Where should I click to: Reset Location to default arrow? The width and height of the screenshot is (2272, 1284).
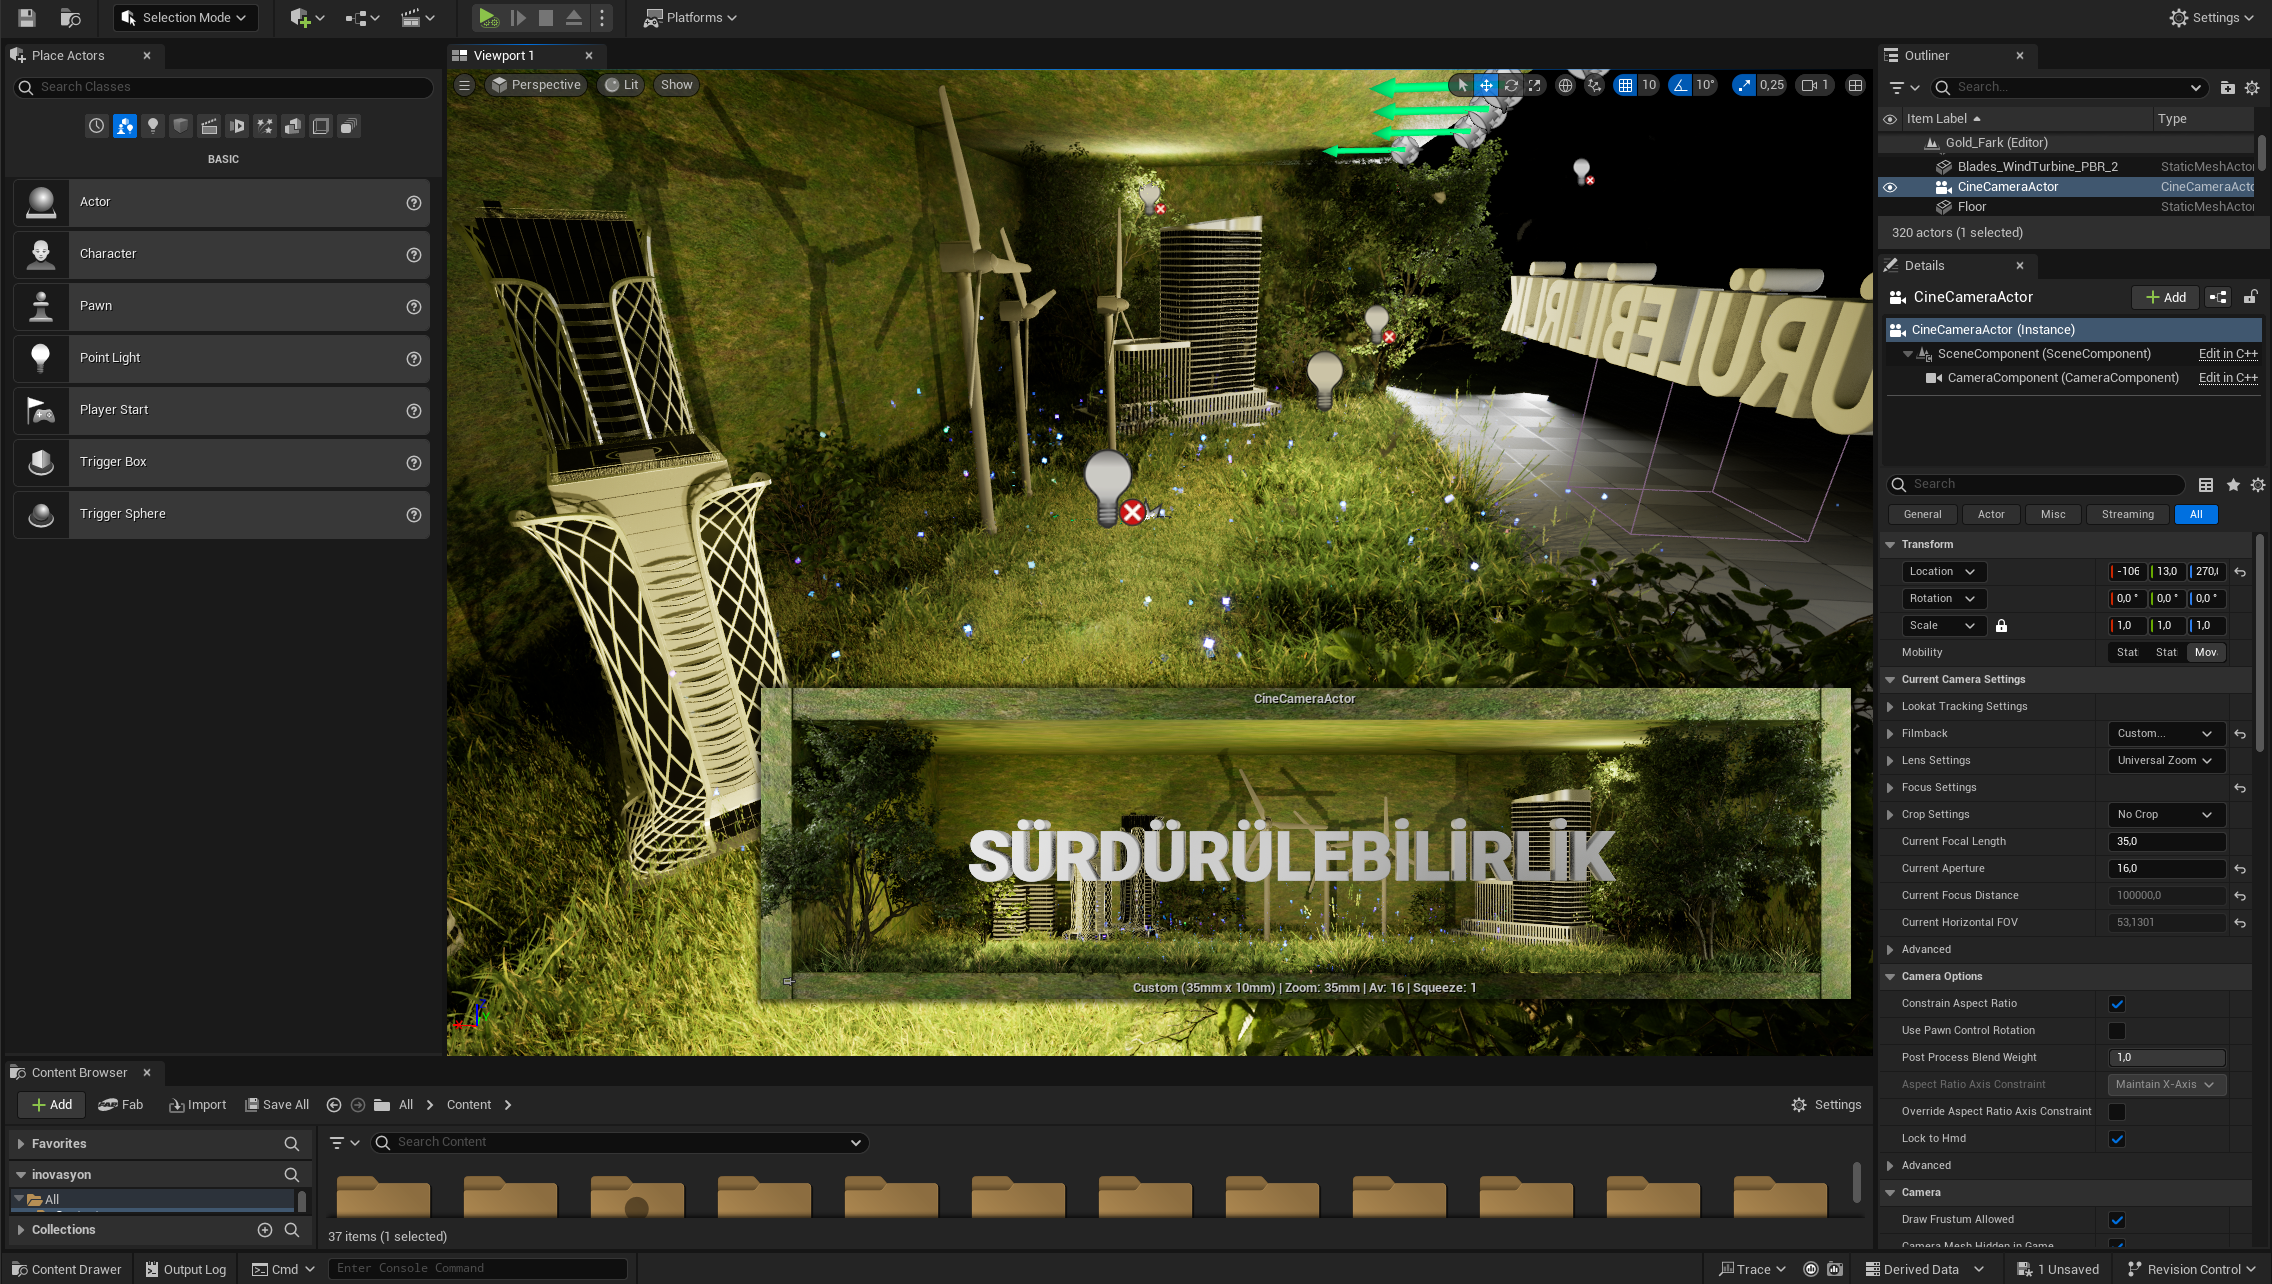click(2240, 572)
